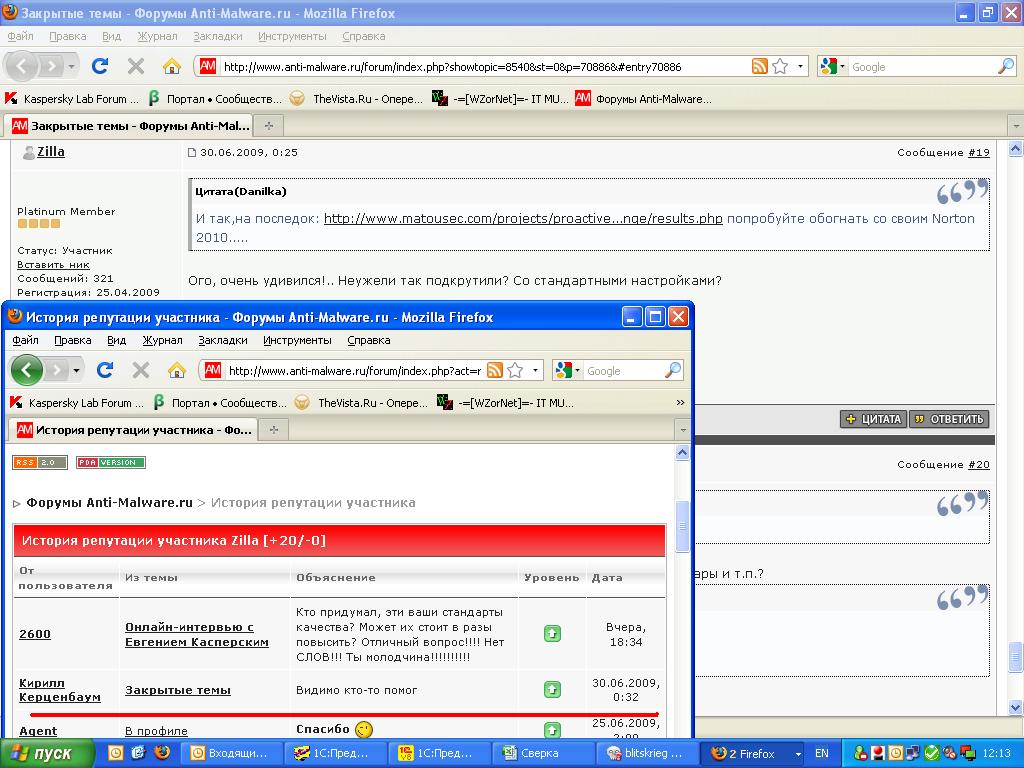Expand the address bar history dropdown in the front window
1024x768 pixels.
(535, 370)
